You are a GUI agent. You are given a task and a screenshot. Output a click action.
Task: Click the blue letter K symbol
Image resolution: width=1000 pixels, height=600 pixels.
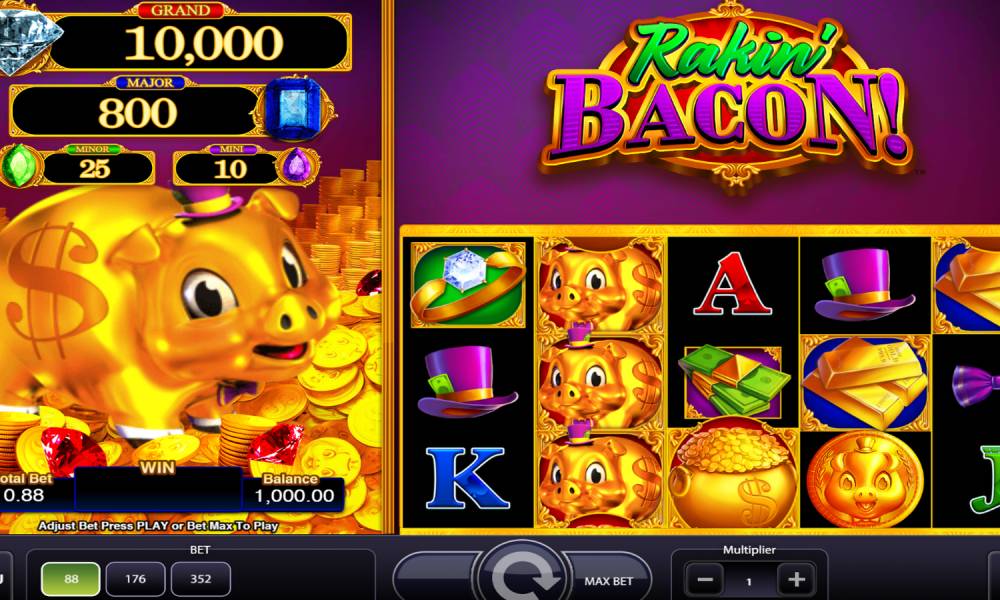(x=467, y=478)
